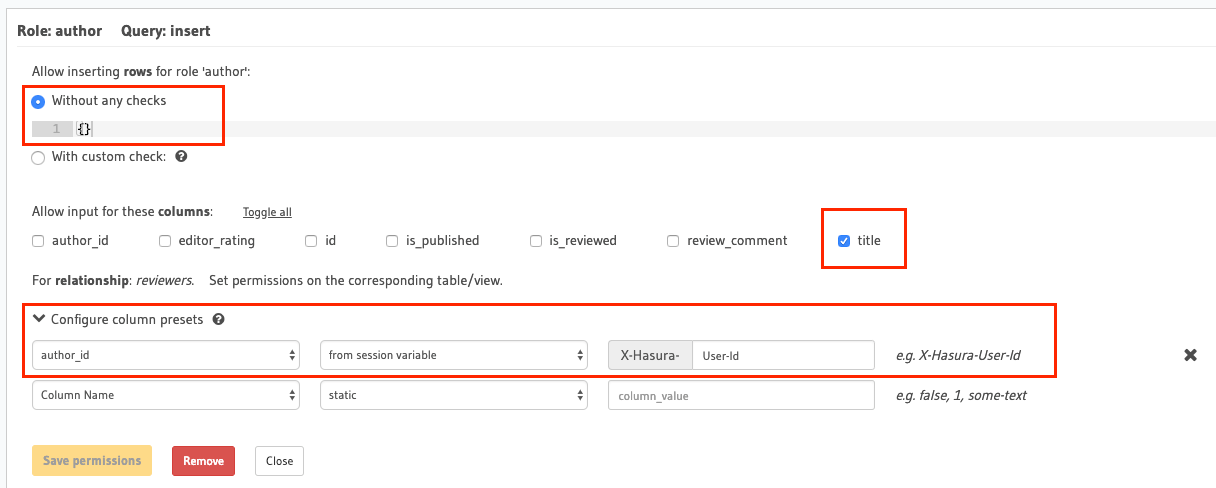The image size is (1216, 488).
Task: Select 'With custom check' radio option
Action: (x=38, y=157)
